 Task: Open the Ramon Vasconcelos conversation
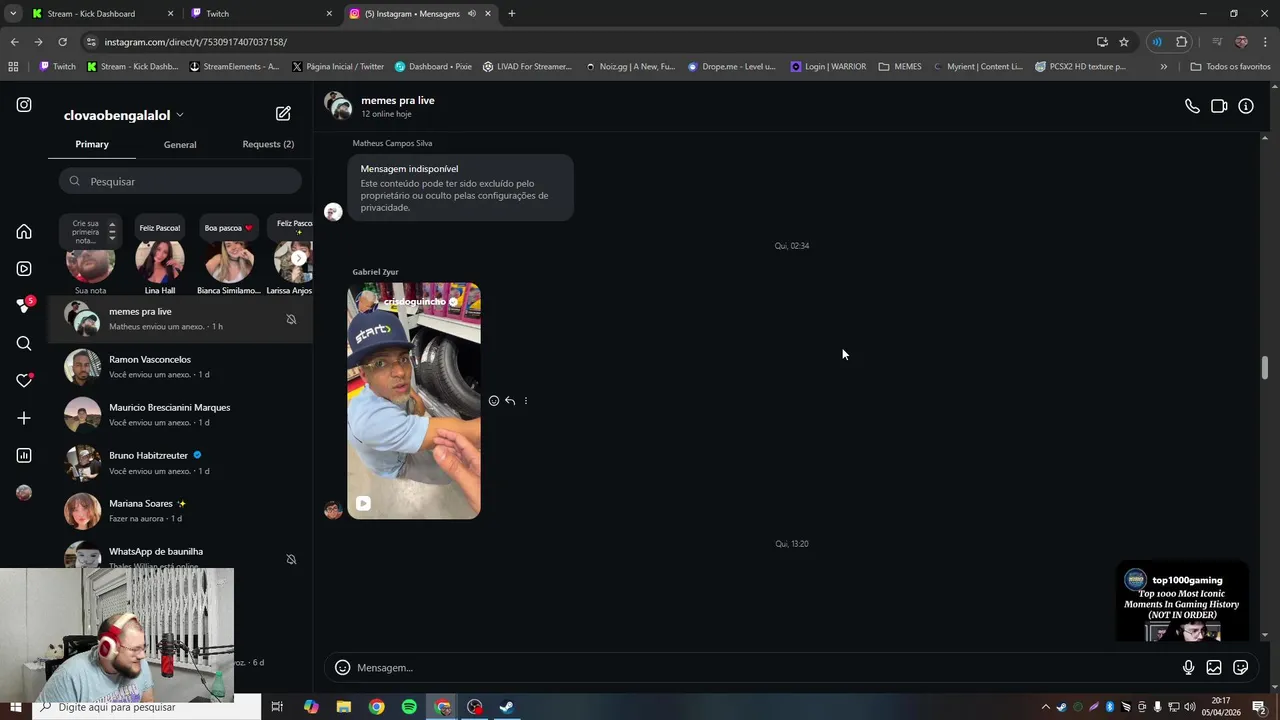180,367
